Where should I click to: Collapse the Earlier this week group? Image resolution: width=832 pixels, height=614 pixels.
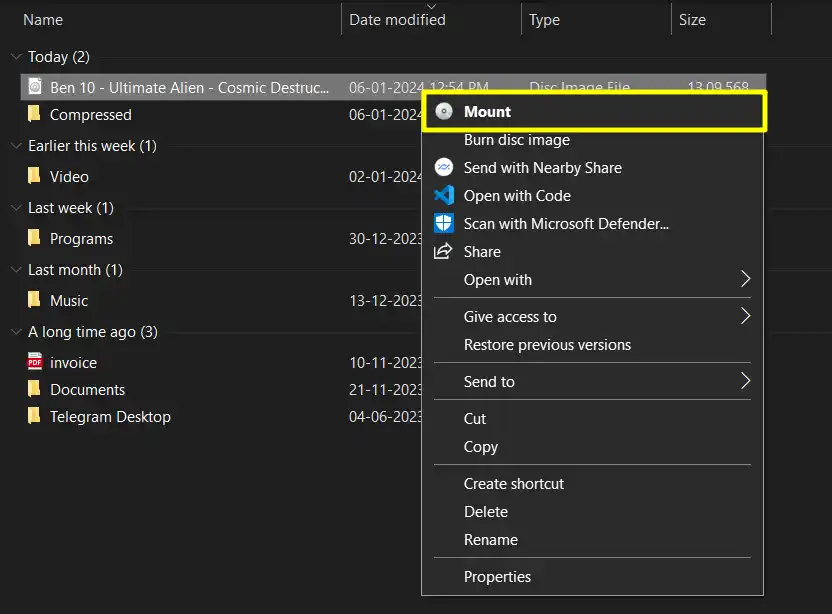click(14, 145)
